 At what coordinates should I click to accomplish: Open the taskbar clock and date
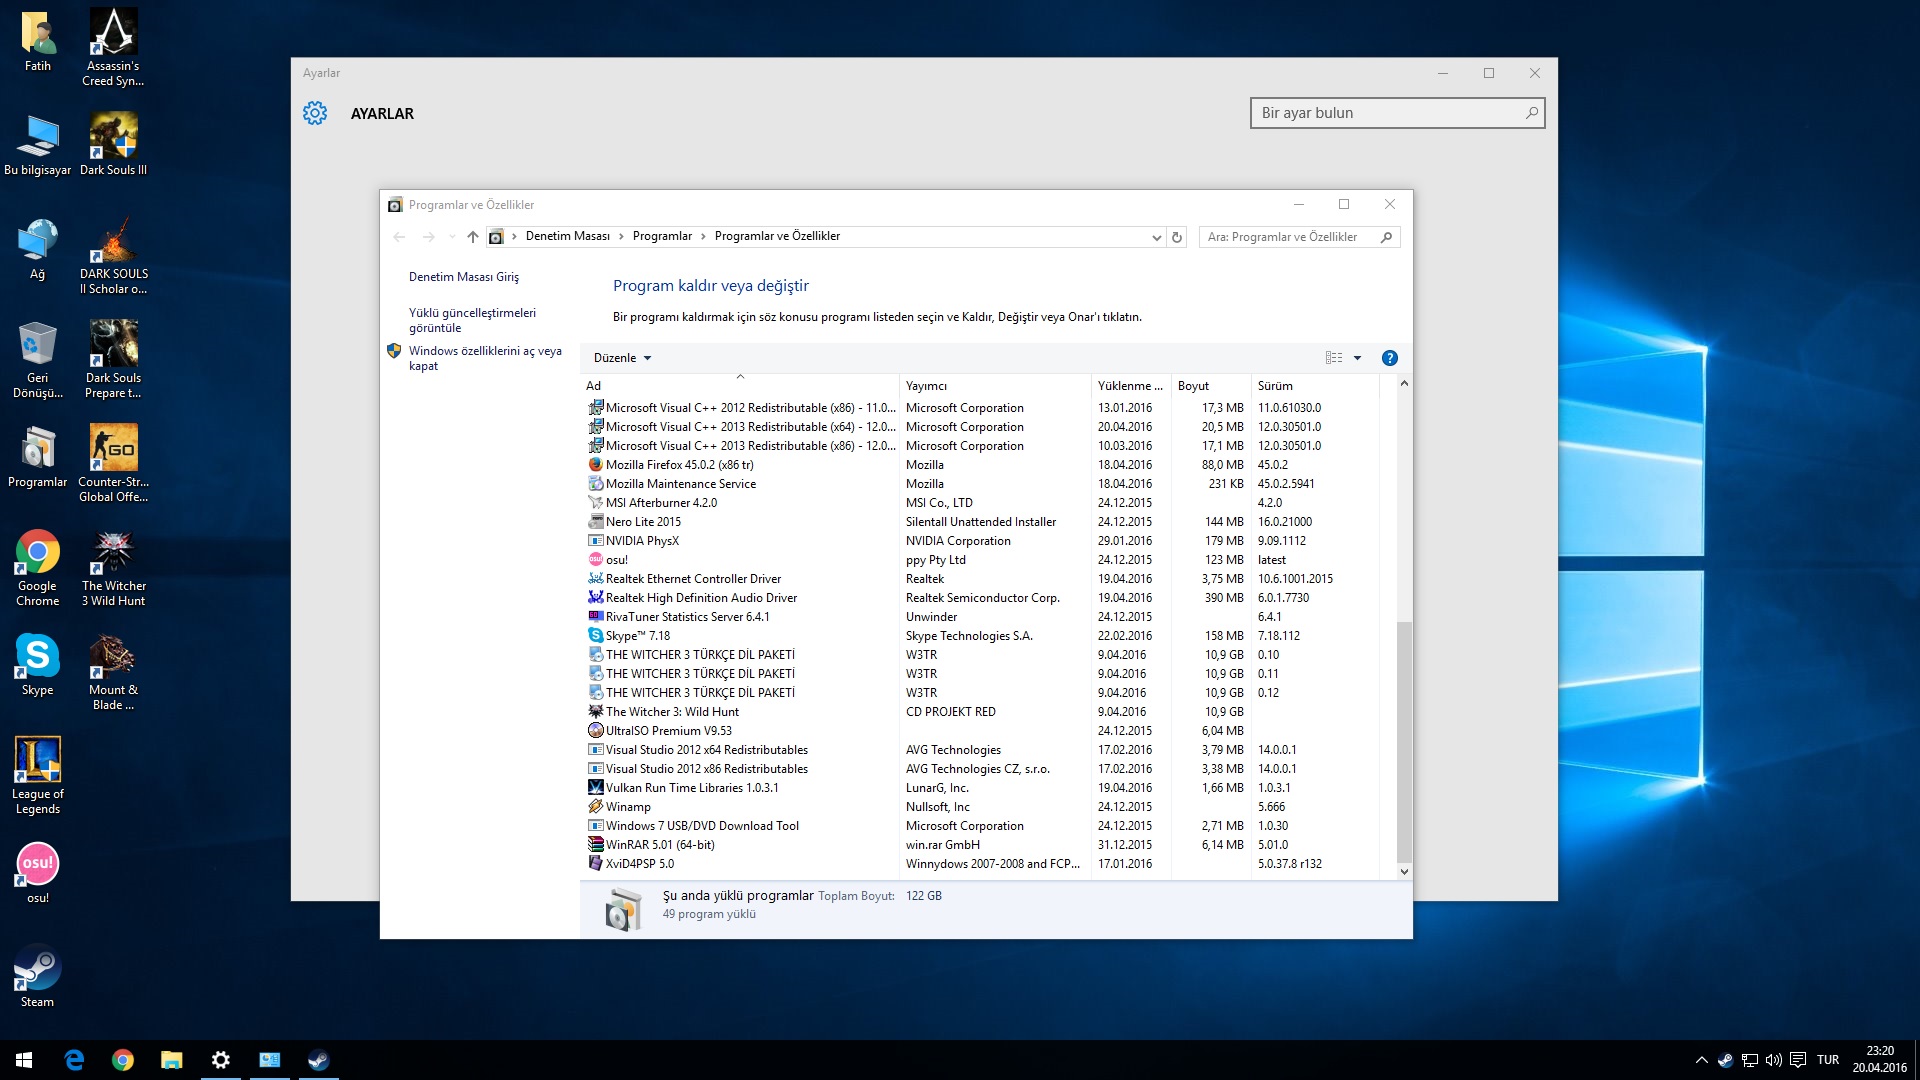[x=1879, y=1060]
